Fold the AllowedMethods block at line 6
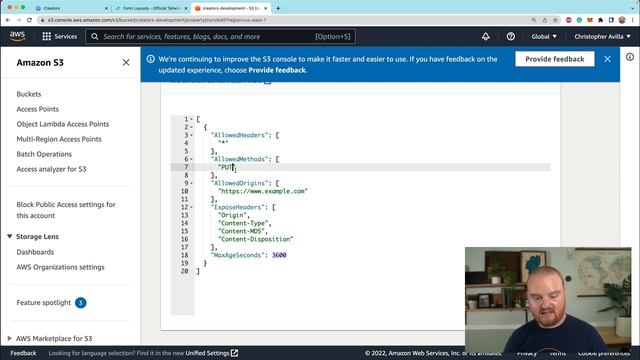 (x=191, y=159)
